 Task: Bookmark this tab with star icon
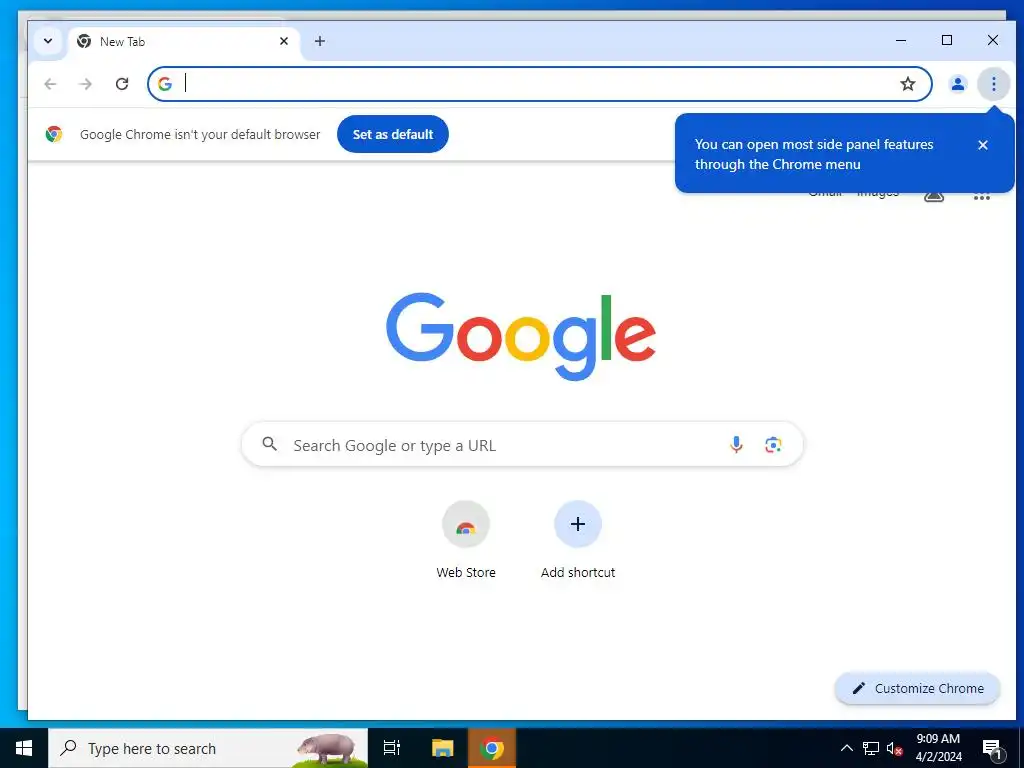(908, 84)
